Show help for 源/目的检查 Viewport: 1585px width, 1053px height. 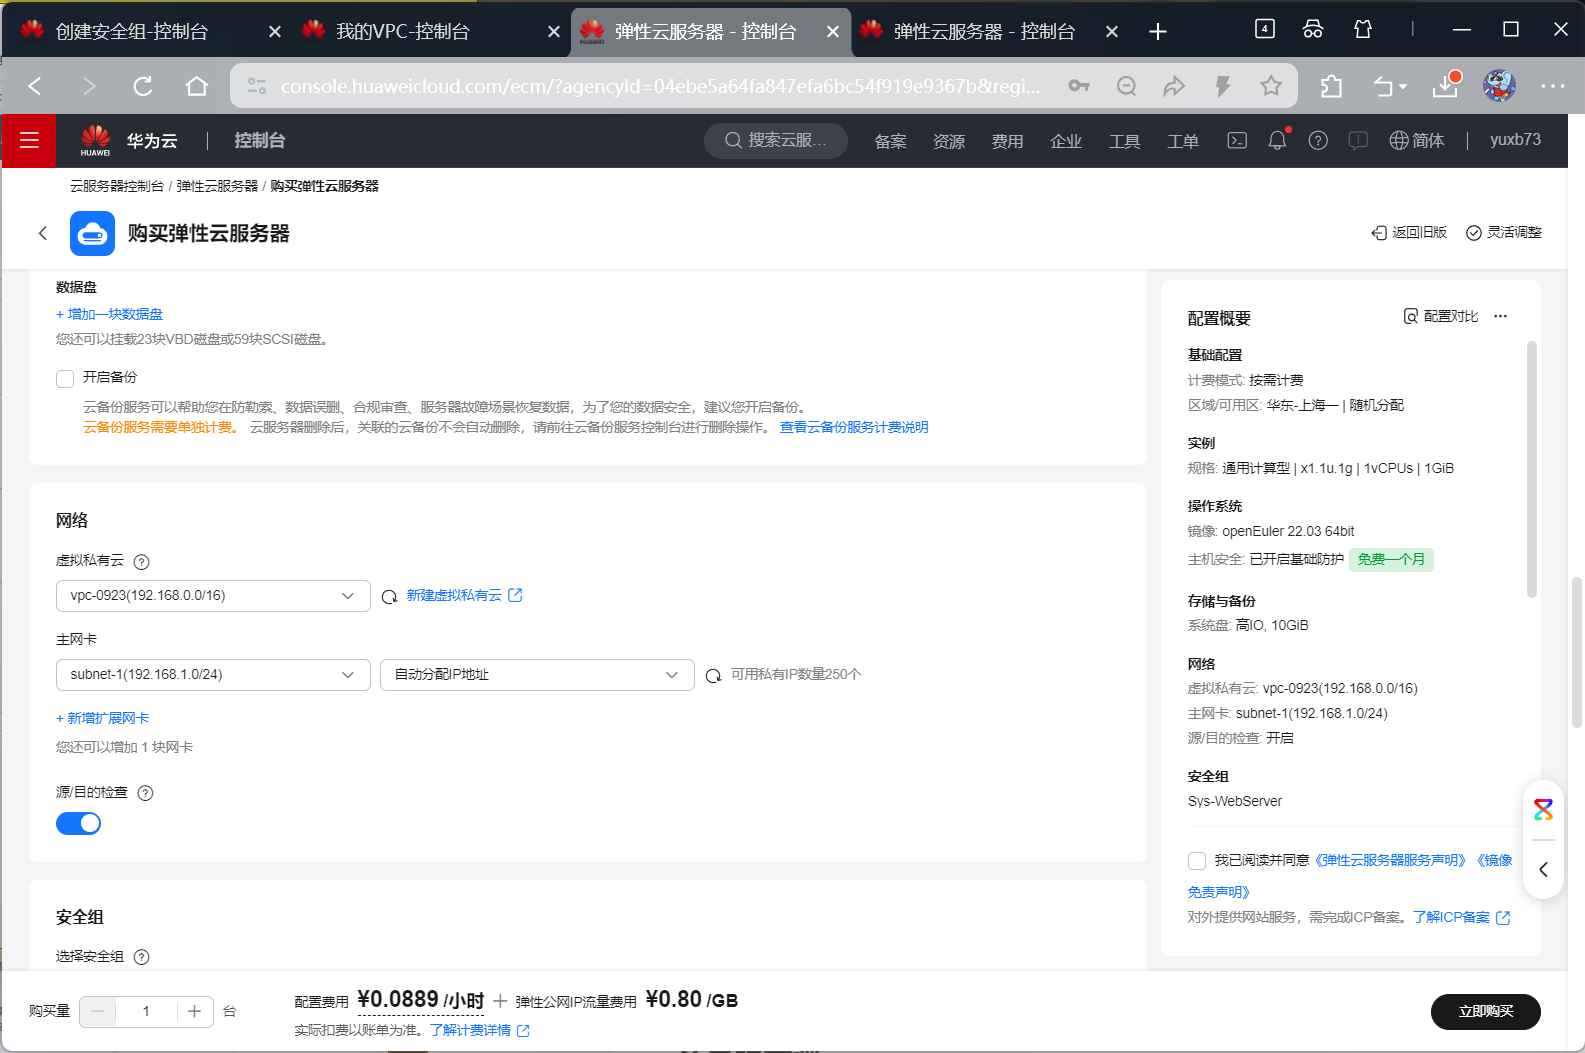[x=145, y=793]
